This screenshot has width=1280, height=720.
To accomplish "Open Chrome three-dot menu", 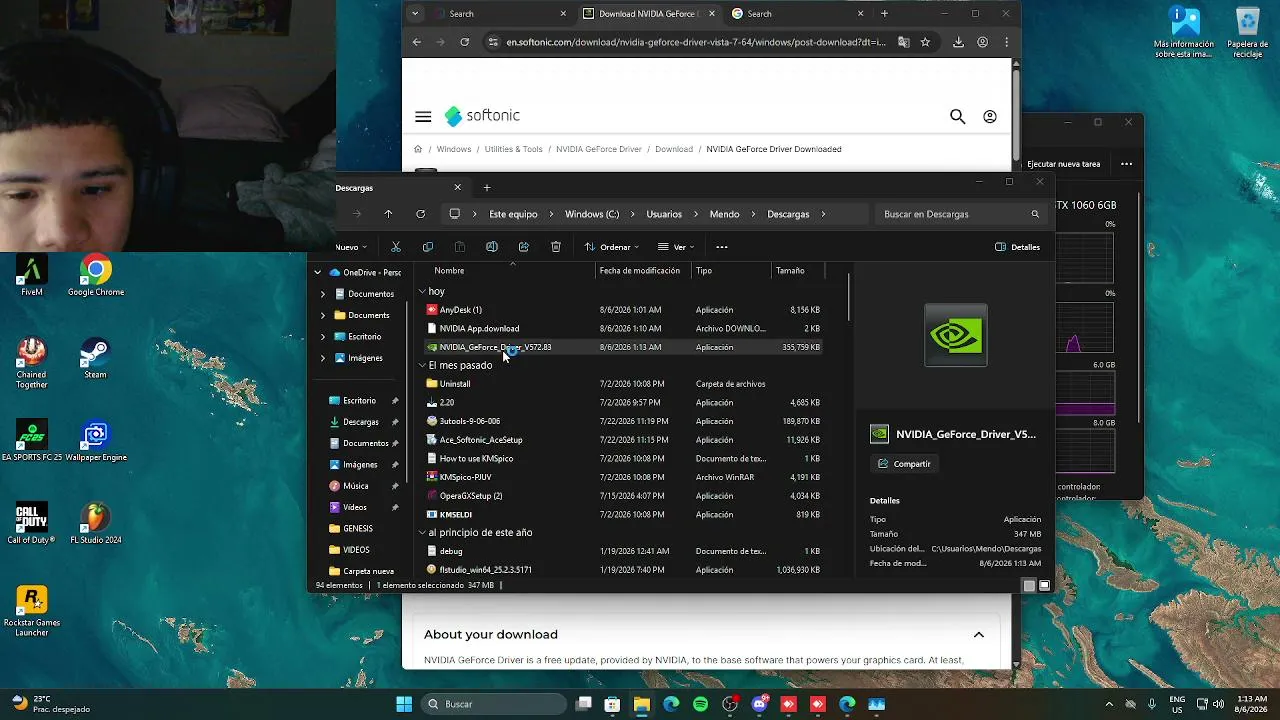I will (1006, 42).
